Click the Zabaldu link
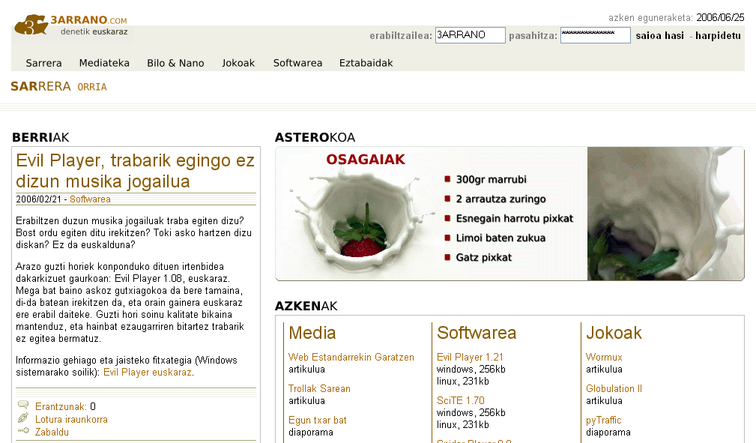Screen dimensions: 756x443 point(52,432)
